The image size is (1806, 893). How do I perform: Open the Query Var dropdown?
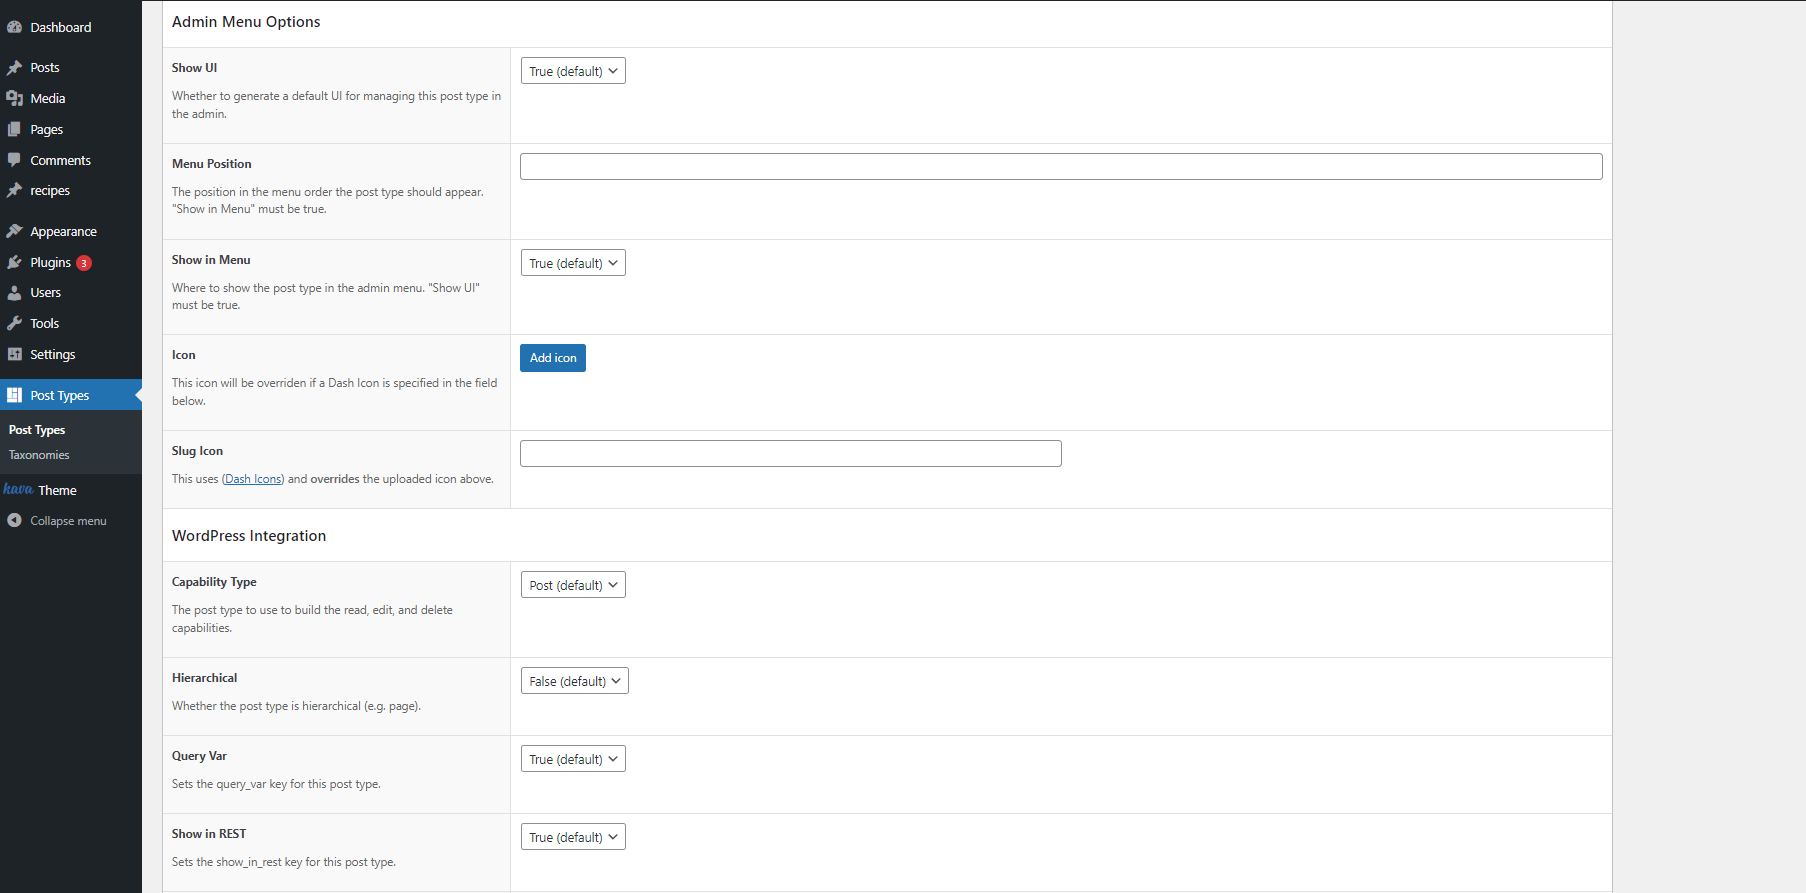pos(573,759)
